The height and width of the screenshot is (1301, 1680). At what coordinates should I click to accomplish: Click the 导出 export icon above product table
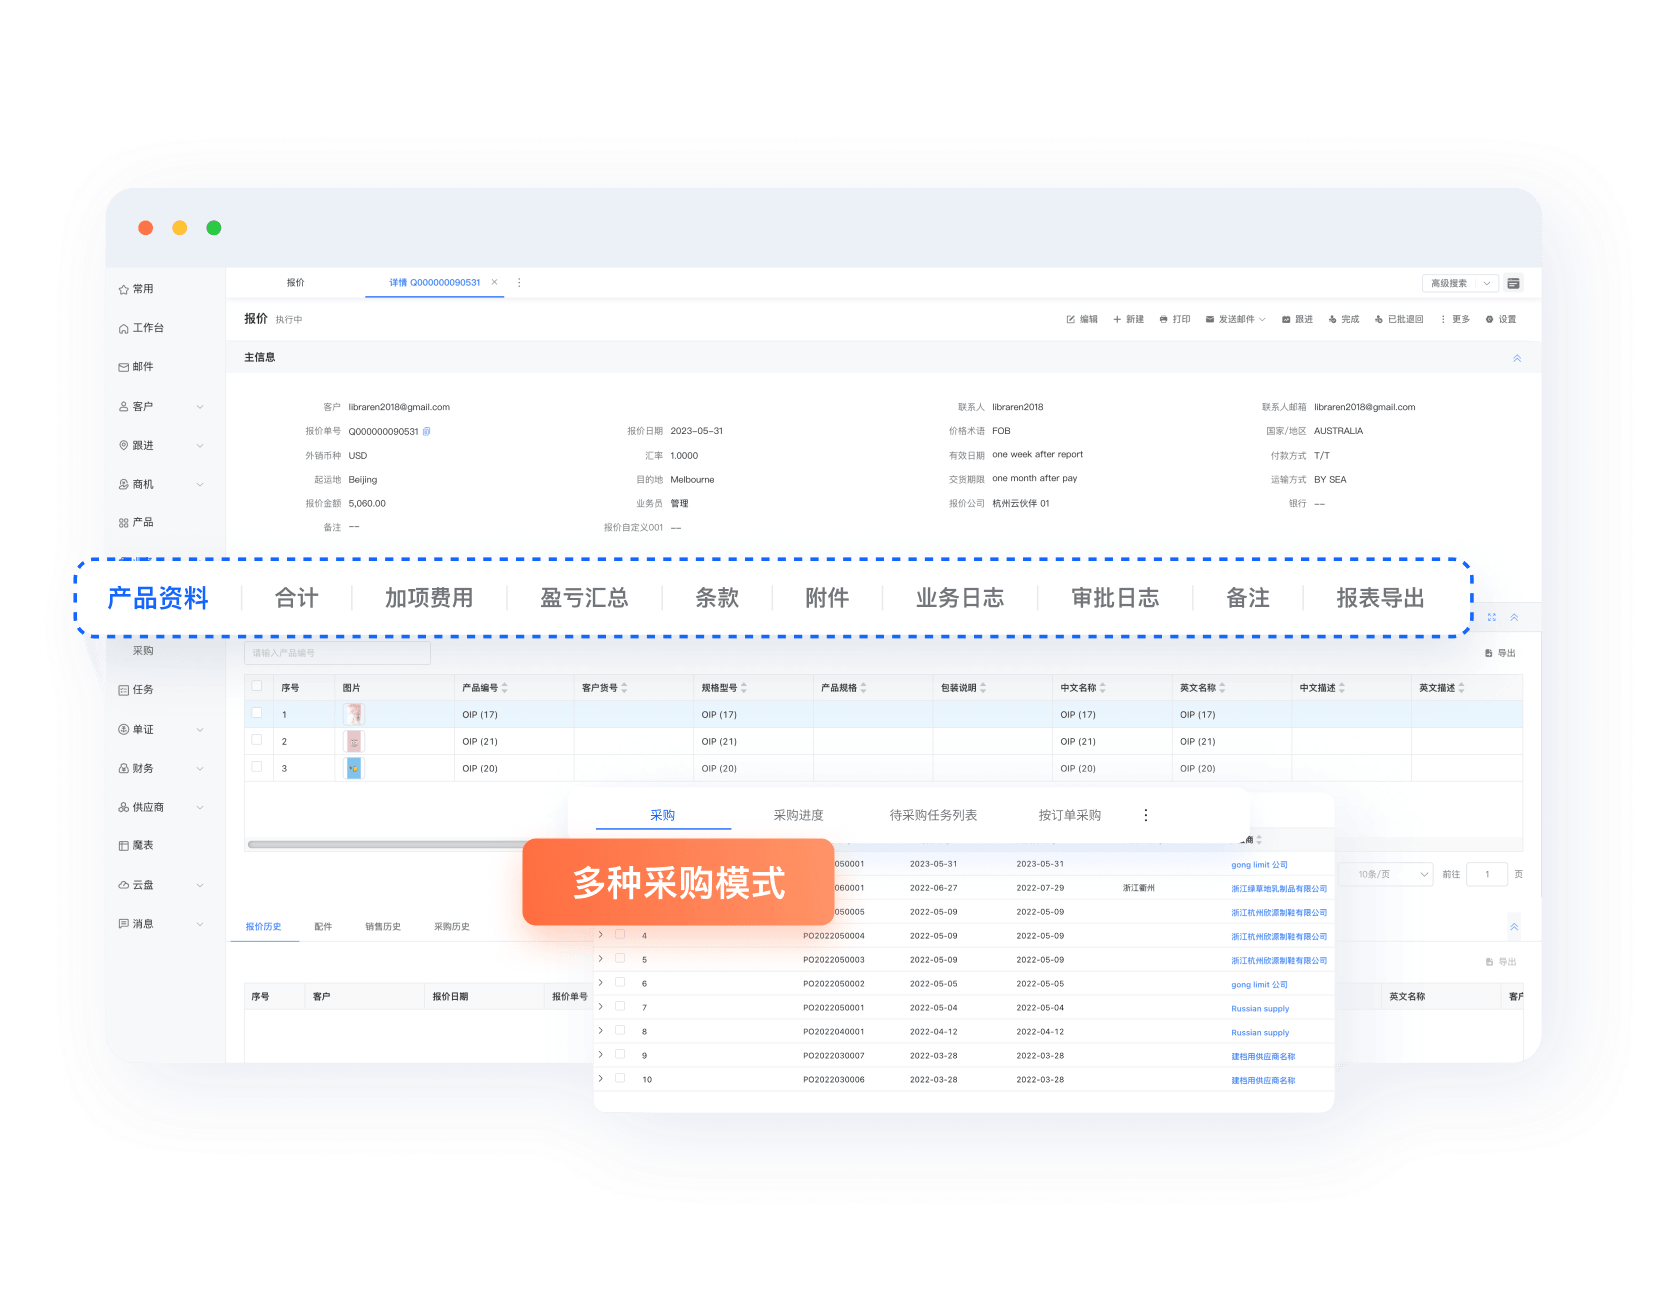[x=1489, y=653]
